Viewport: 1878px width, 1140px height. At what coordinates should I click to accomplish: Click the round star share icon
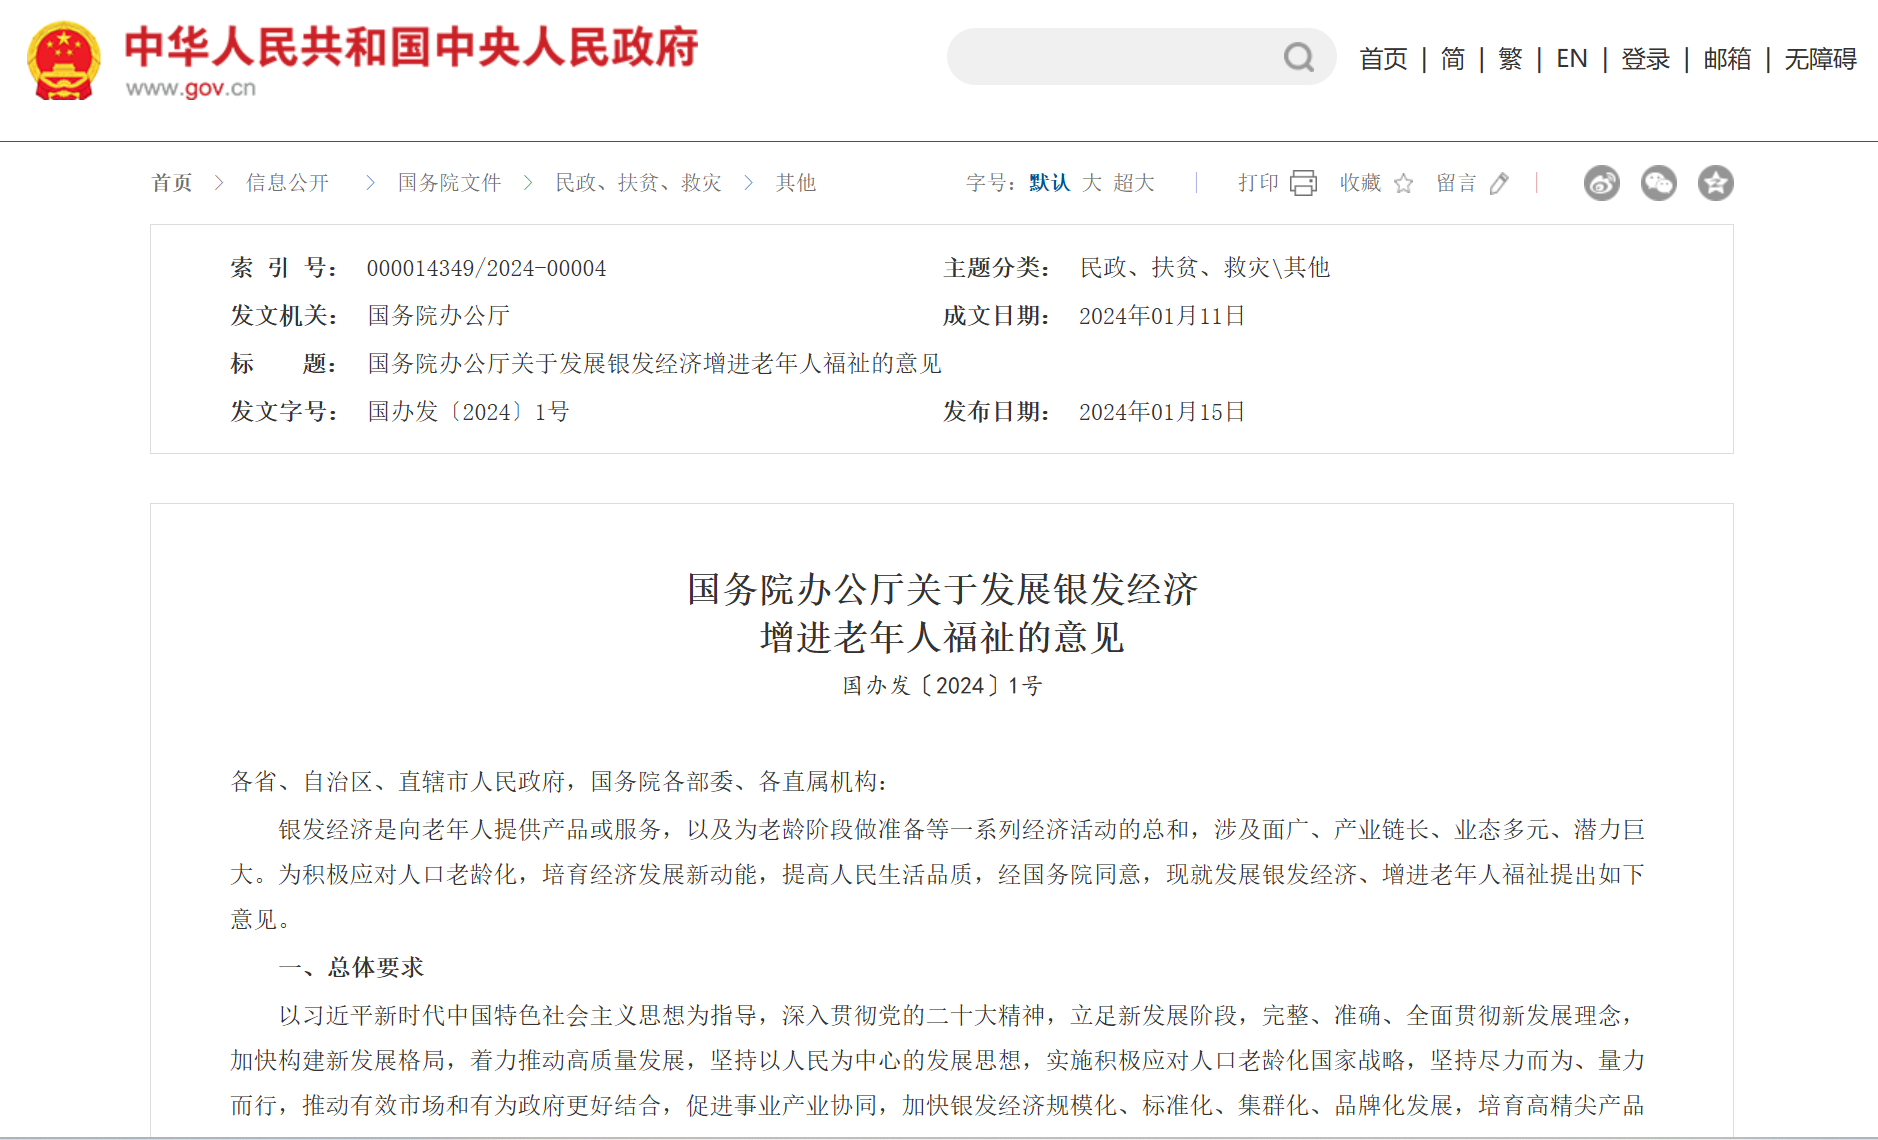[x=1715, y=183]
